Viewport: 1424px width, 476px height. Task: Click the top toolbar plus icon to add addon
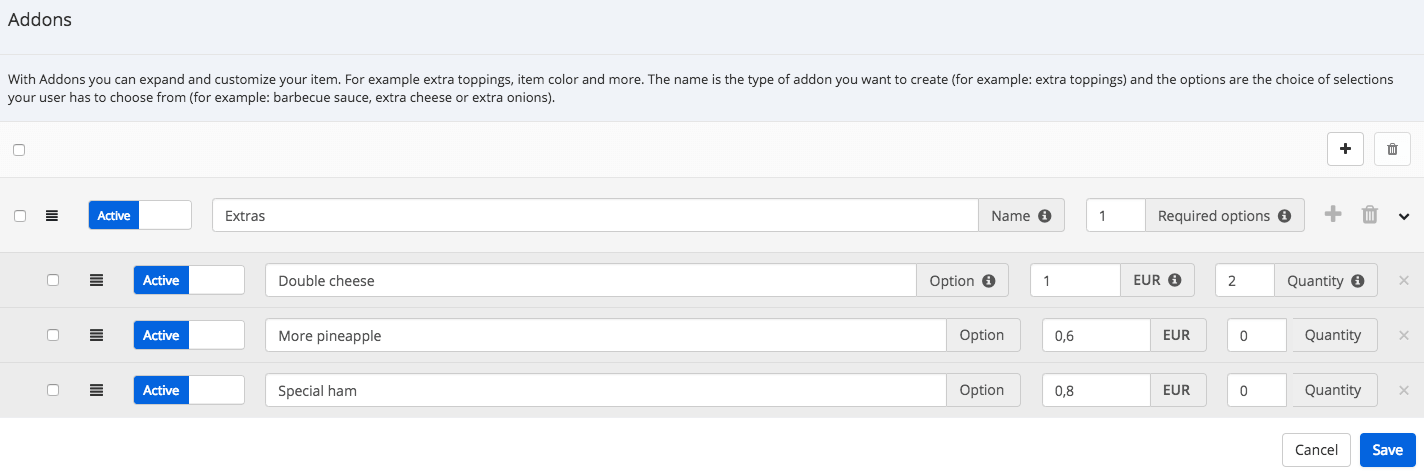tap(1345, 149)
